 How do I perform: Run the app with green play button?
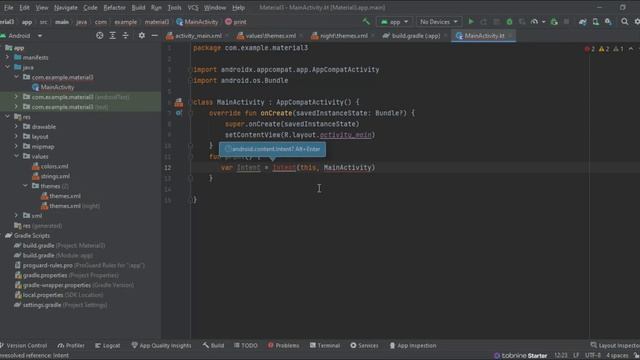pos(471,22)
